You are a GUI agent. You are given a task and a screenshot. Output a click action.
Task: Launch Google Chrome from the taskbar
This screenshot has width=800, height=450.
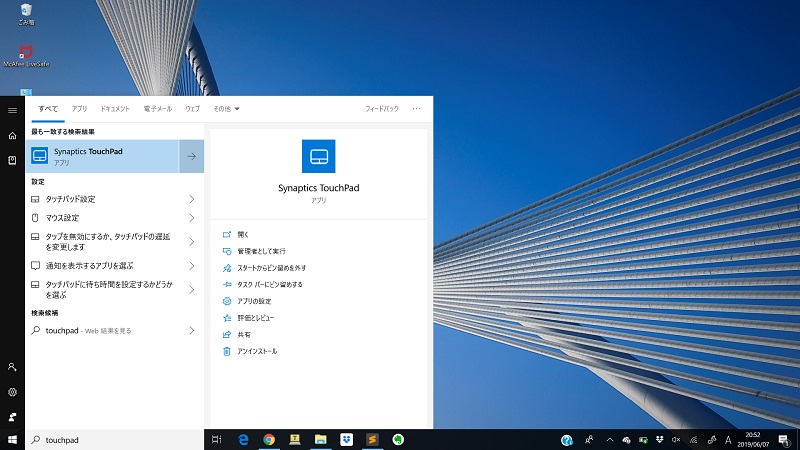coord(269,439)
